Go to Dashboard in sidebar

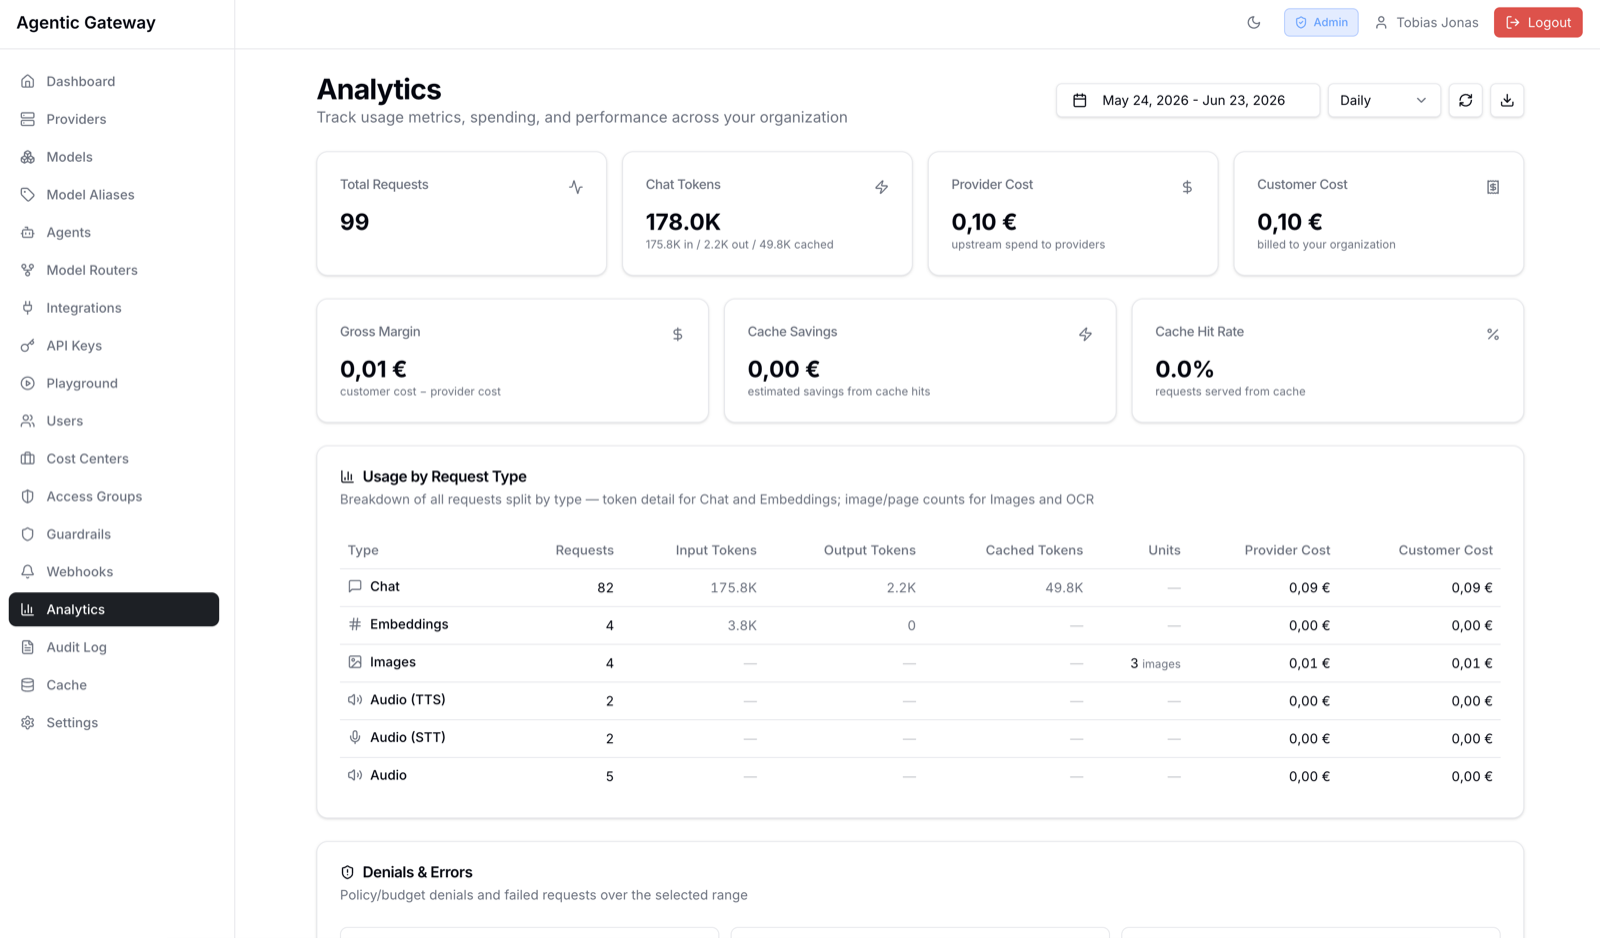tap(114, 81)
